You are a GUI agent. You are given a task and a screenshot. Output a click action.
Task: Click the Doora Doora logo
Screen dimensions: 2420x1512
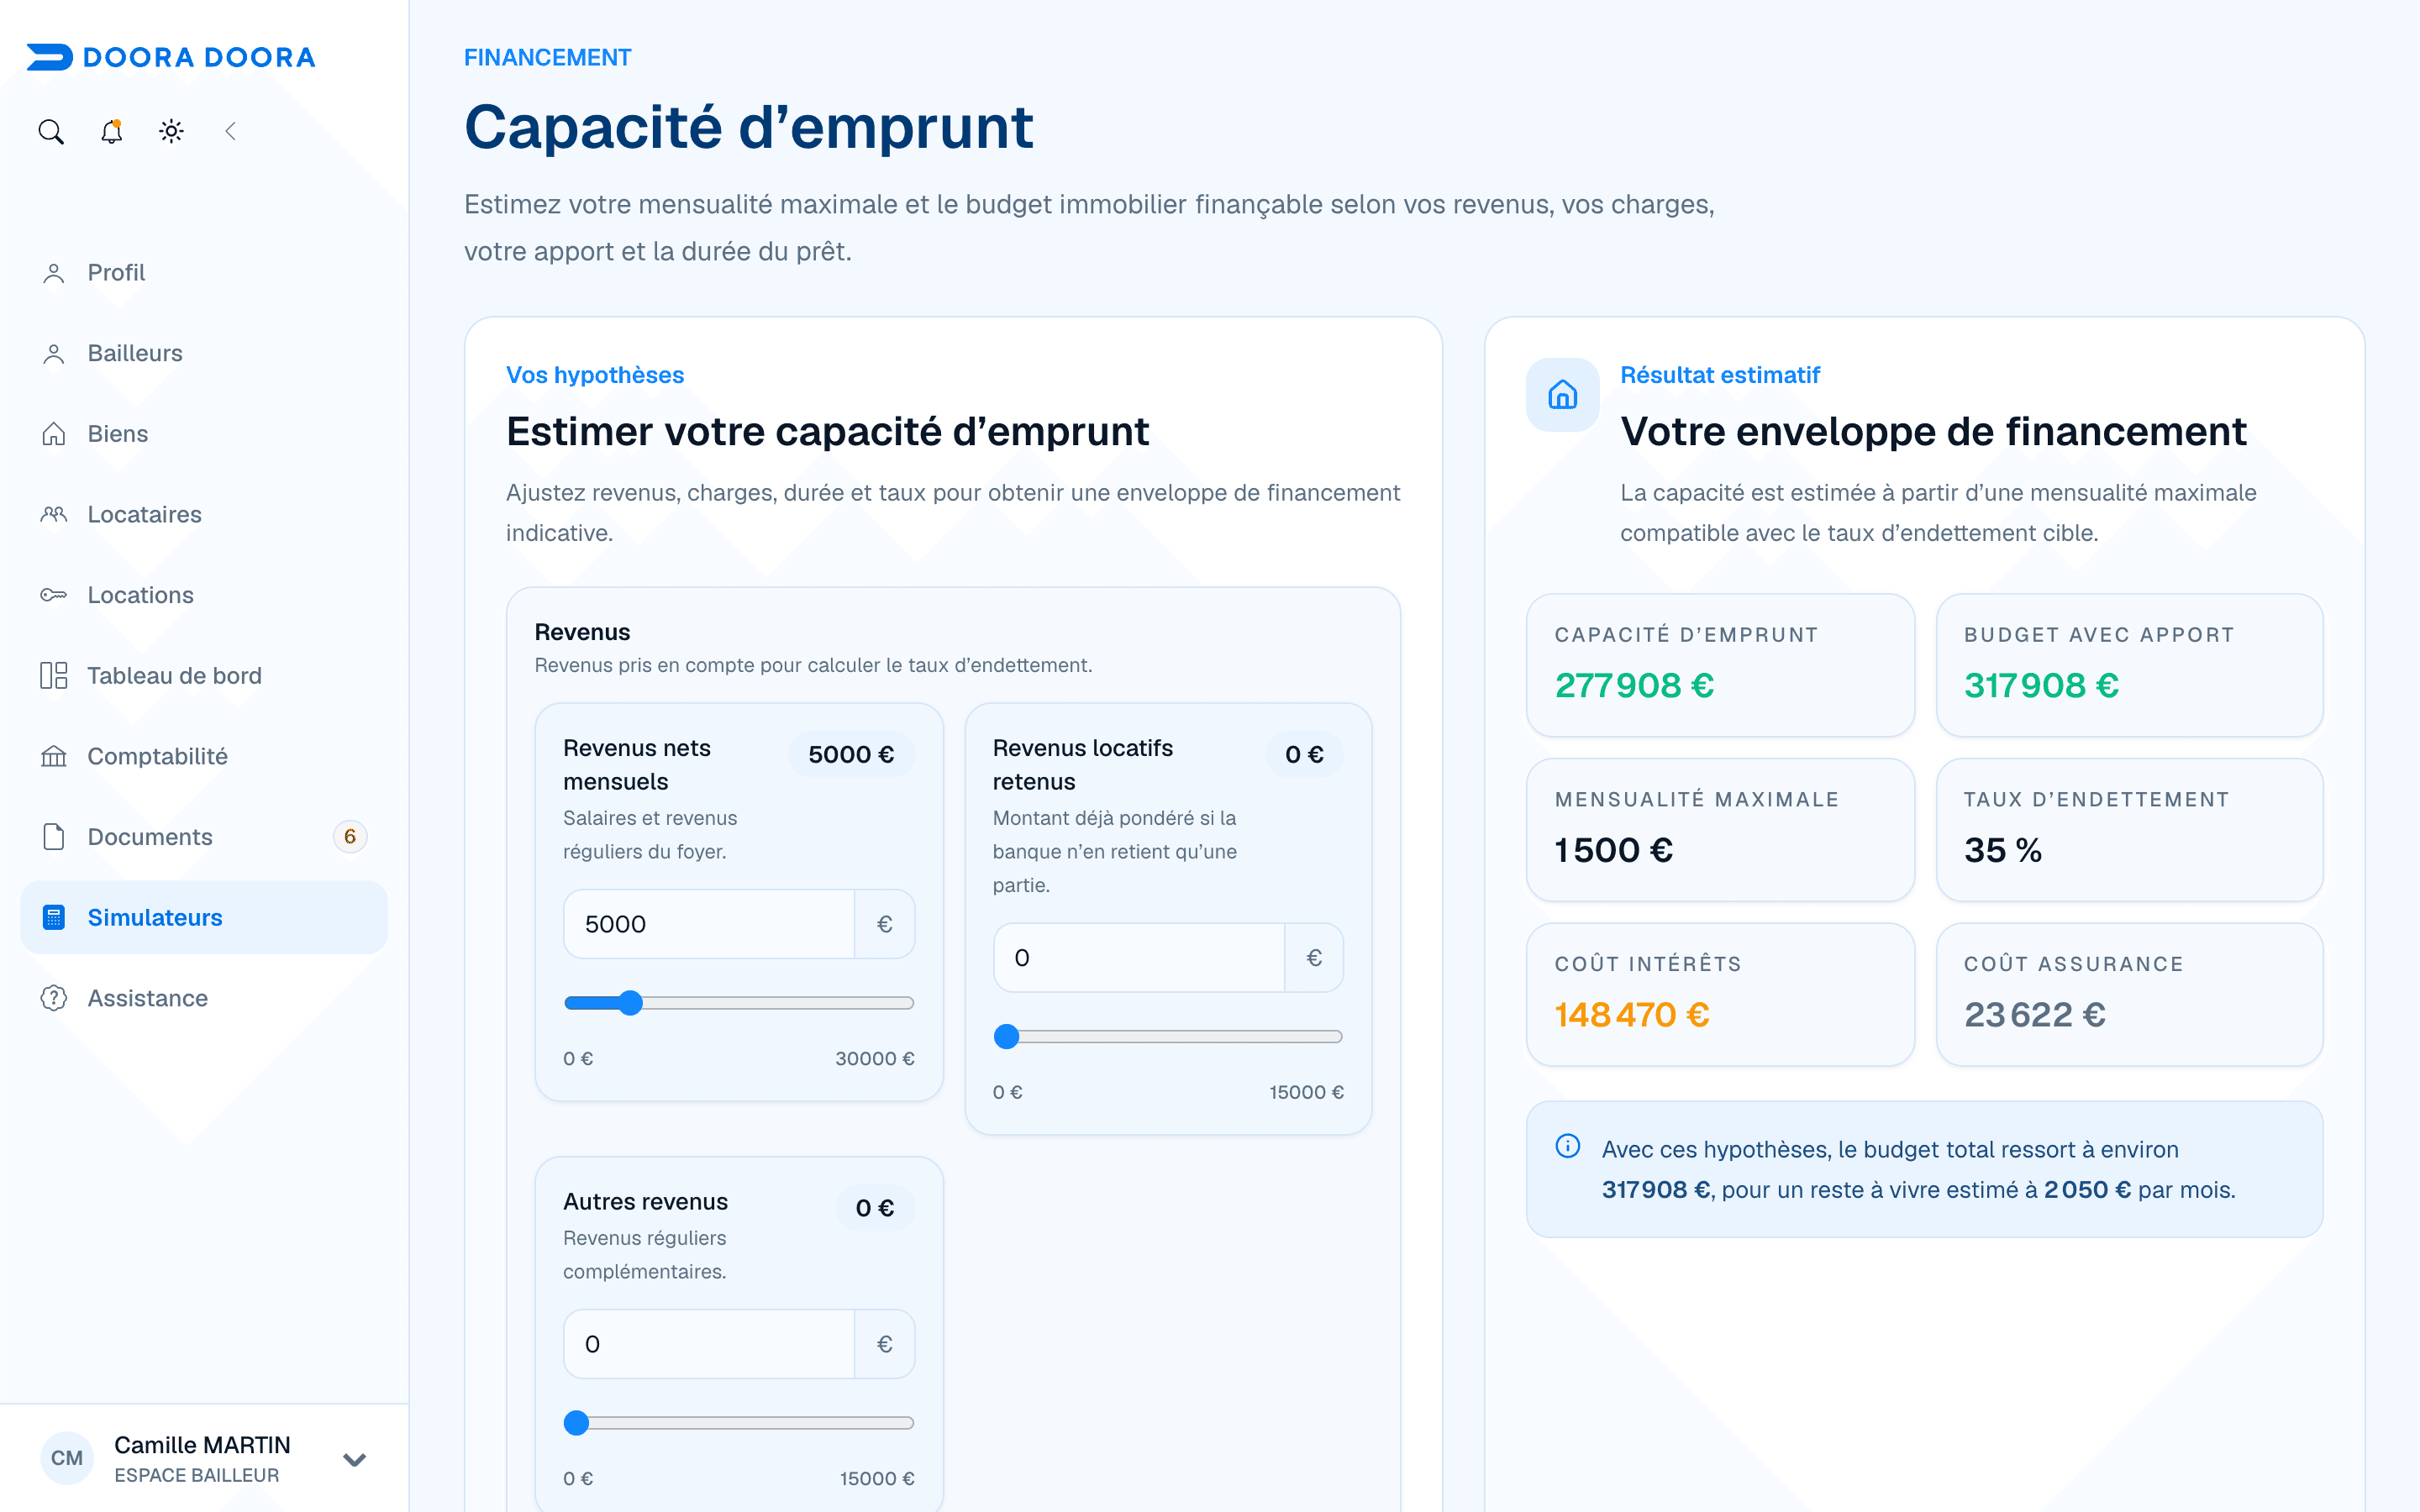pyautogui.click(x=171, y=57)
